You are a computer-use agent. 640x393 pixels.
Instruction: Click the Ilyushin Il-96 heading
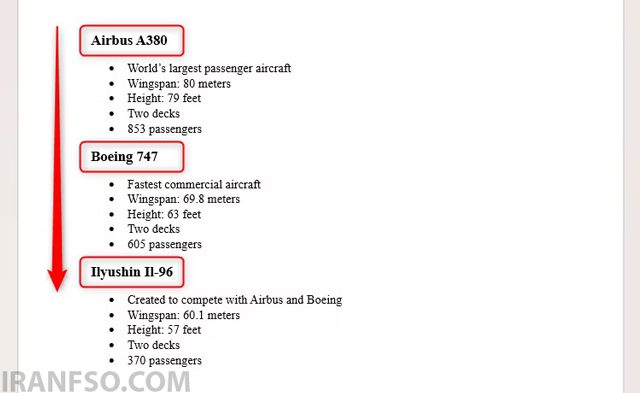[x=132, y=272]
